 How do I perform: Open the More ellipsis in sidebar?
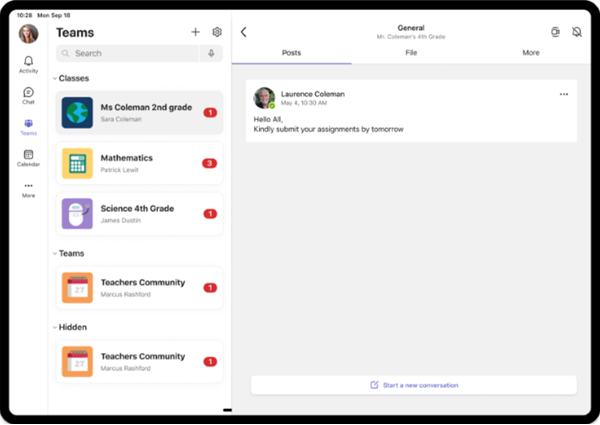tap(28, 190)
